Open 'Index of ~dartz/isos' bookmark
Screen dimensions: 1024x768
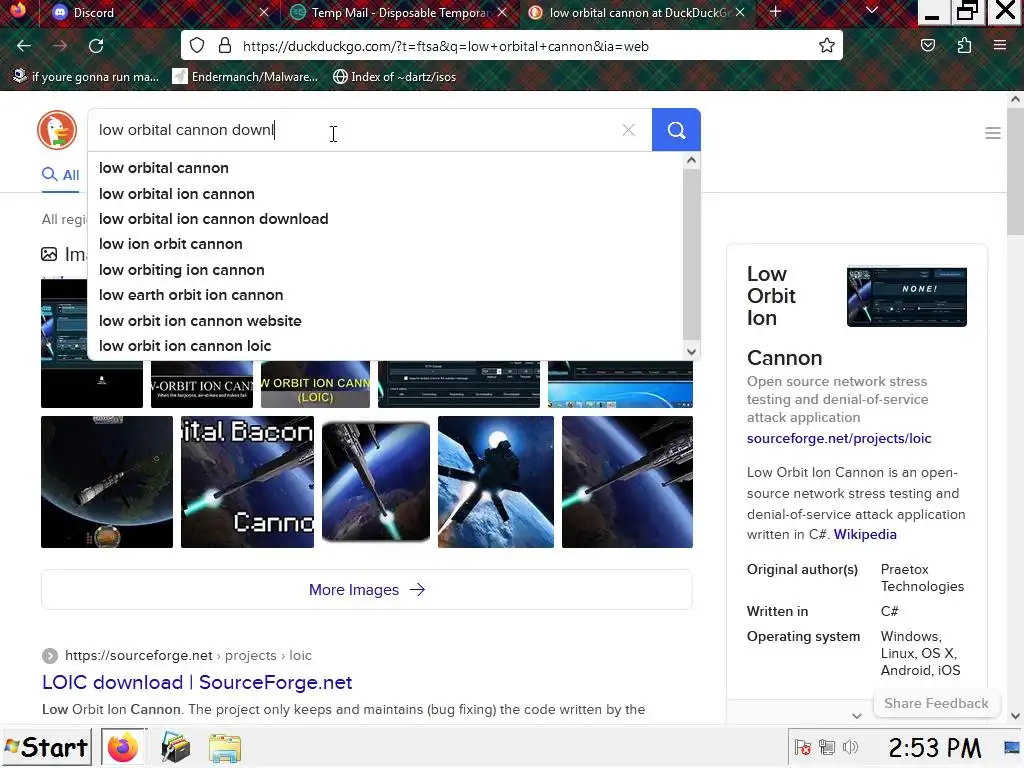point(394,77)
